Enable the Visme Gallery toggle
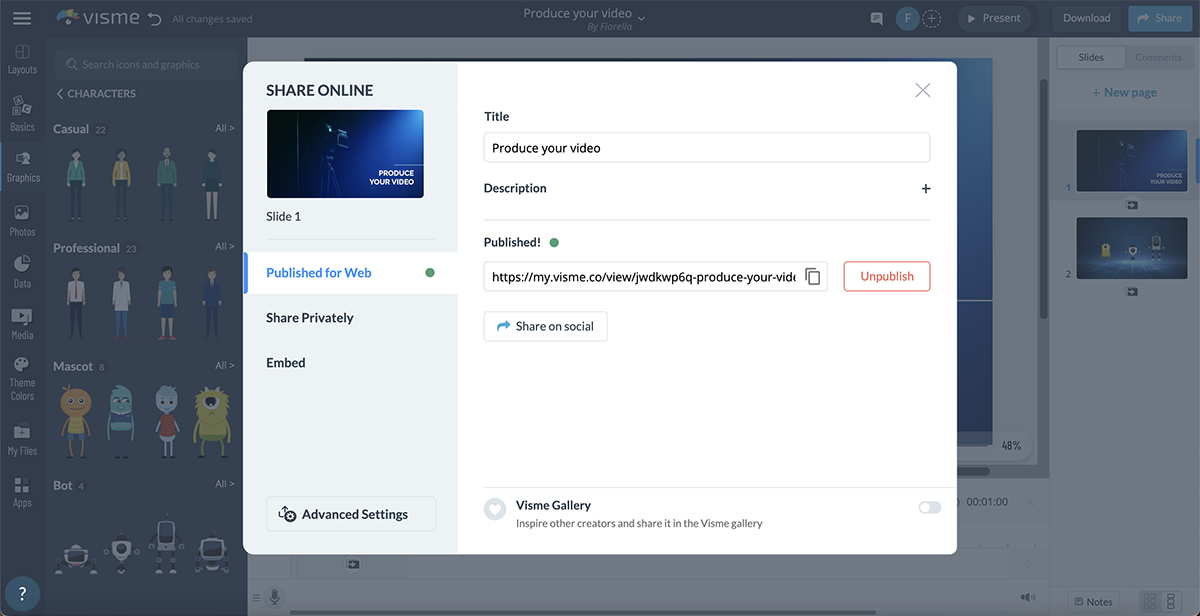Image resolution: width=1200 pixels, height=616 pixels. coord(929,508)
